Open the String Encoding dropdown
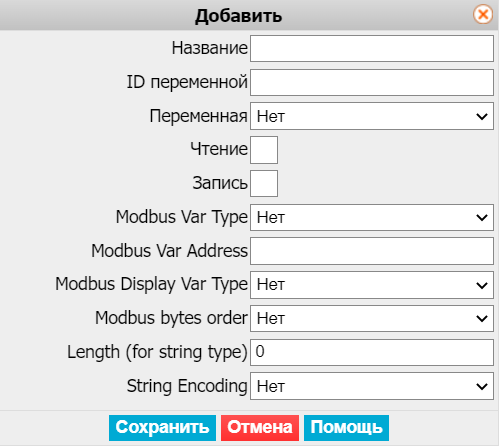This screenshot has width=499, height=446. (372, 386)
